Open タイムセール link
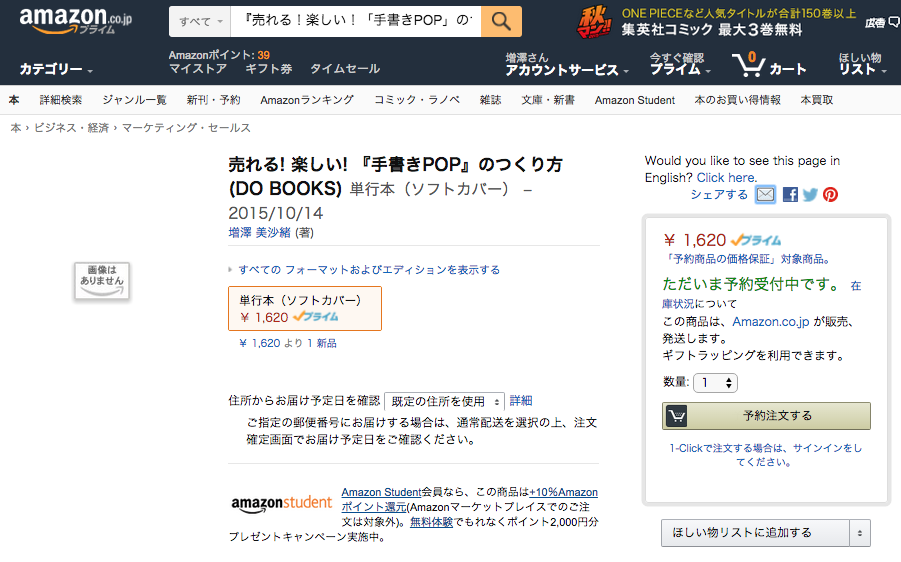This screenshot has height=562, width=901. coord(345,69)
